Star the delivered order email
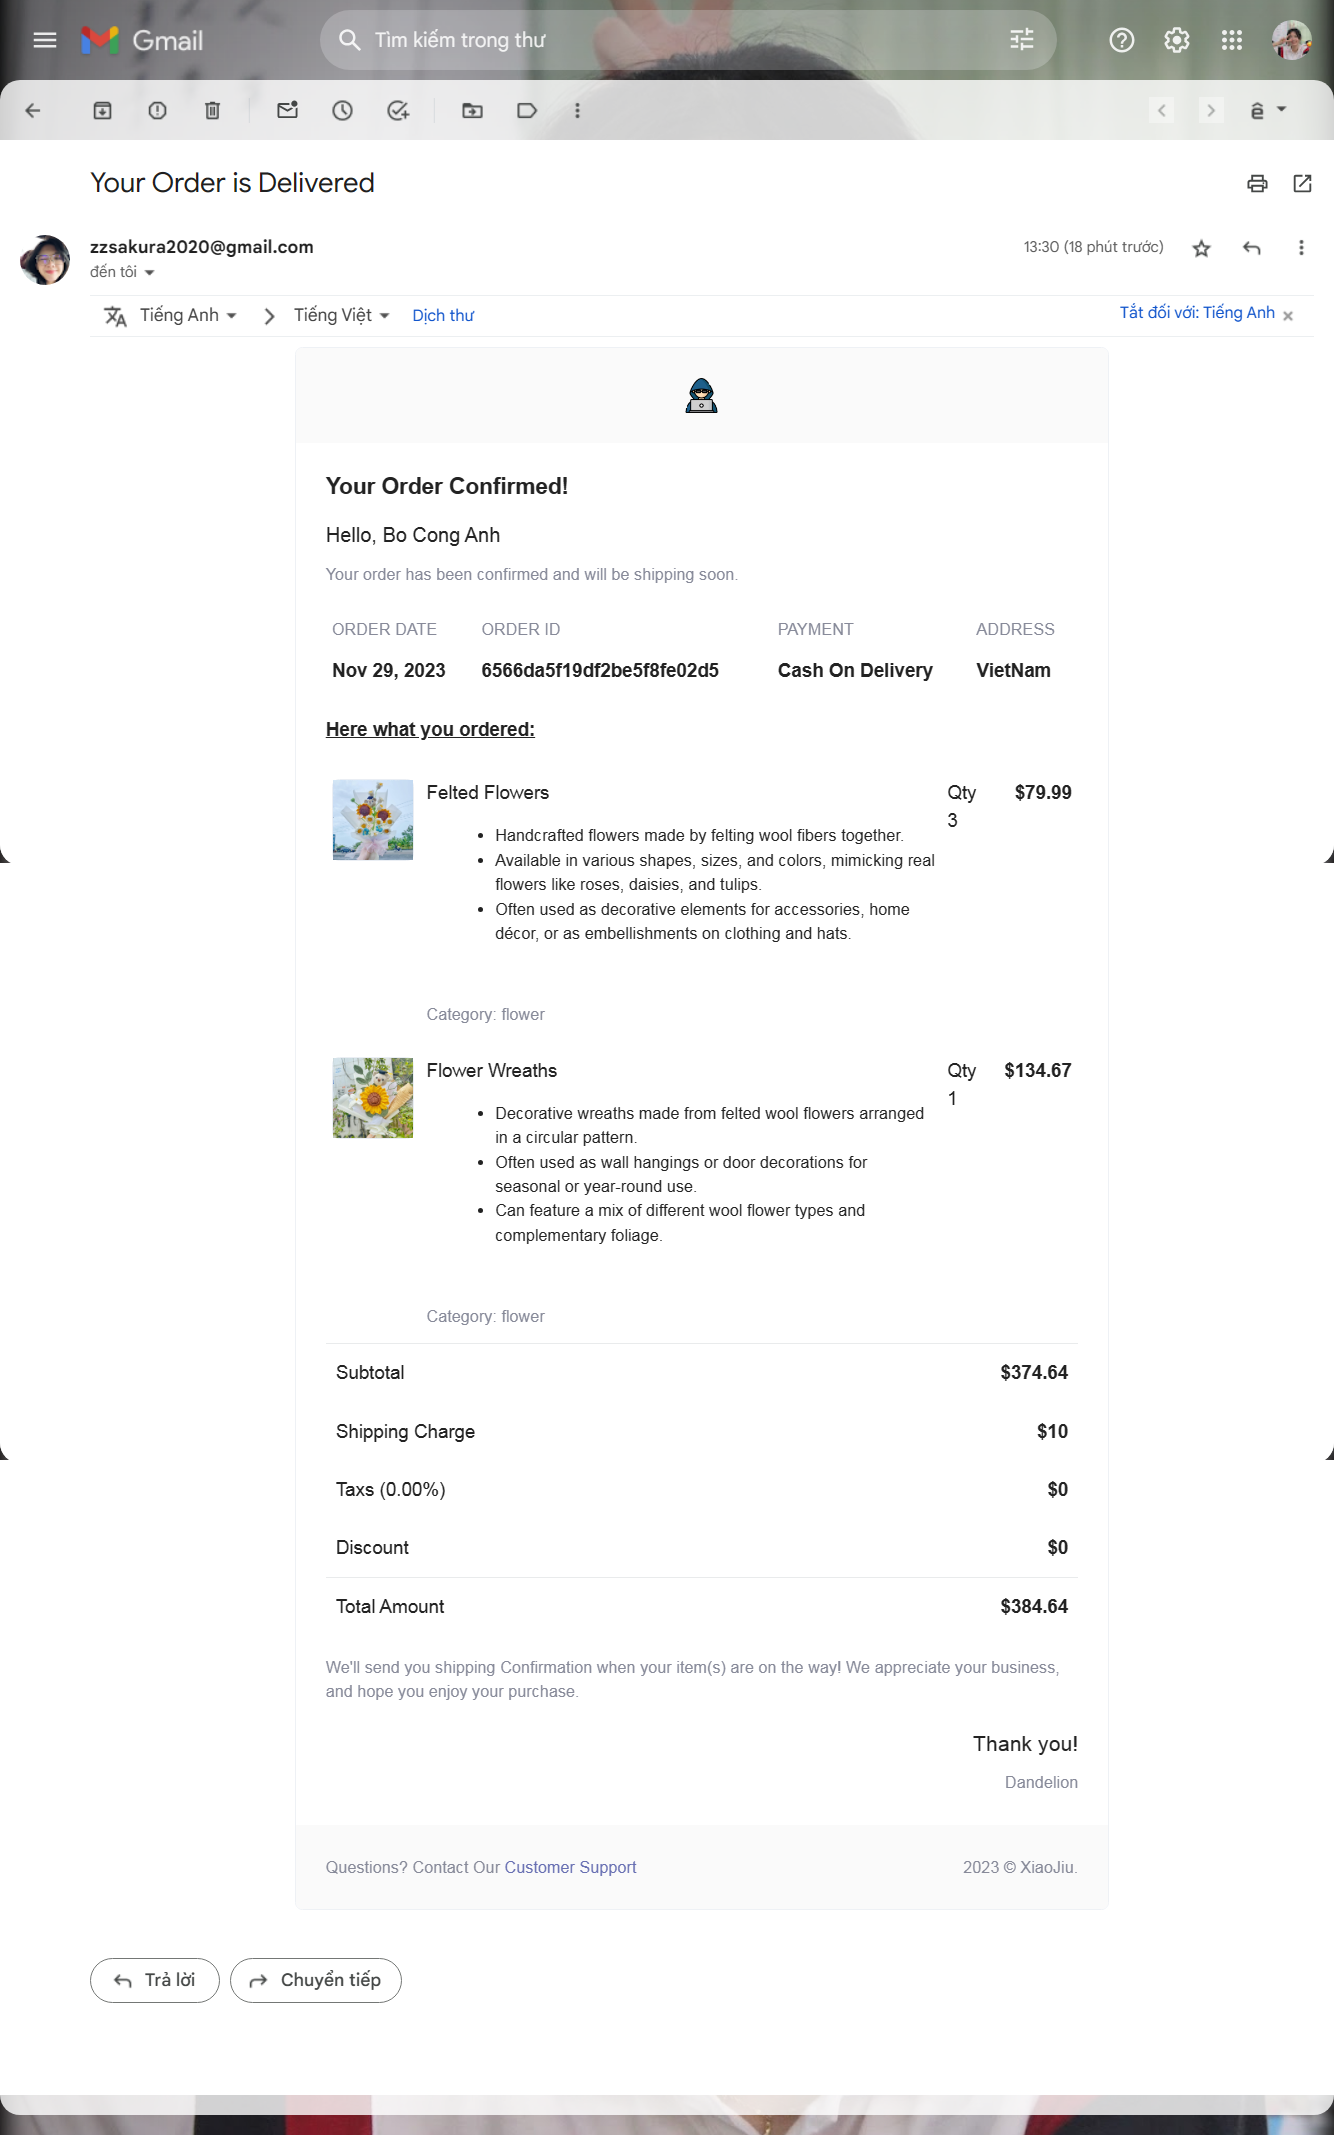1334x2135 pixels. (x=1199, y=246)
